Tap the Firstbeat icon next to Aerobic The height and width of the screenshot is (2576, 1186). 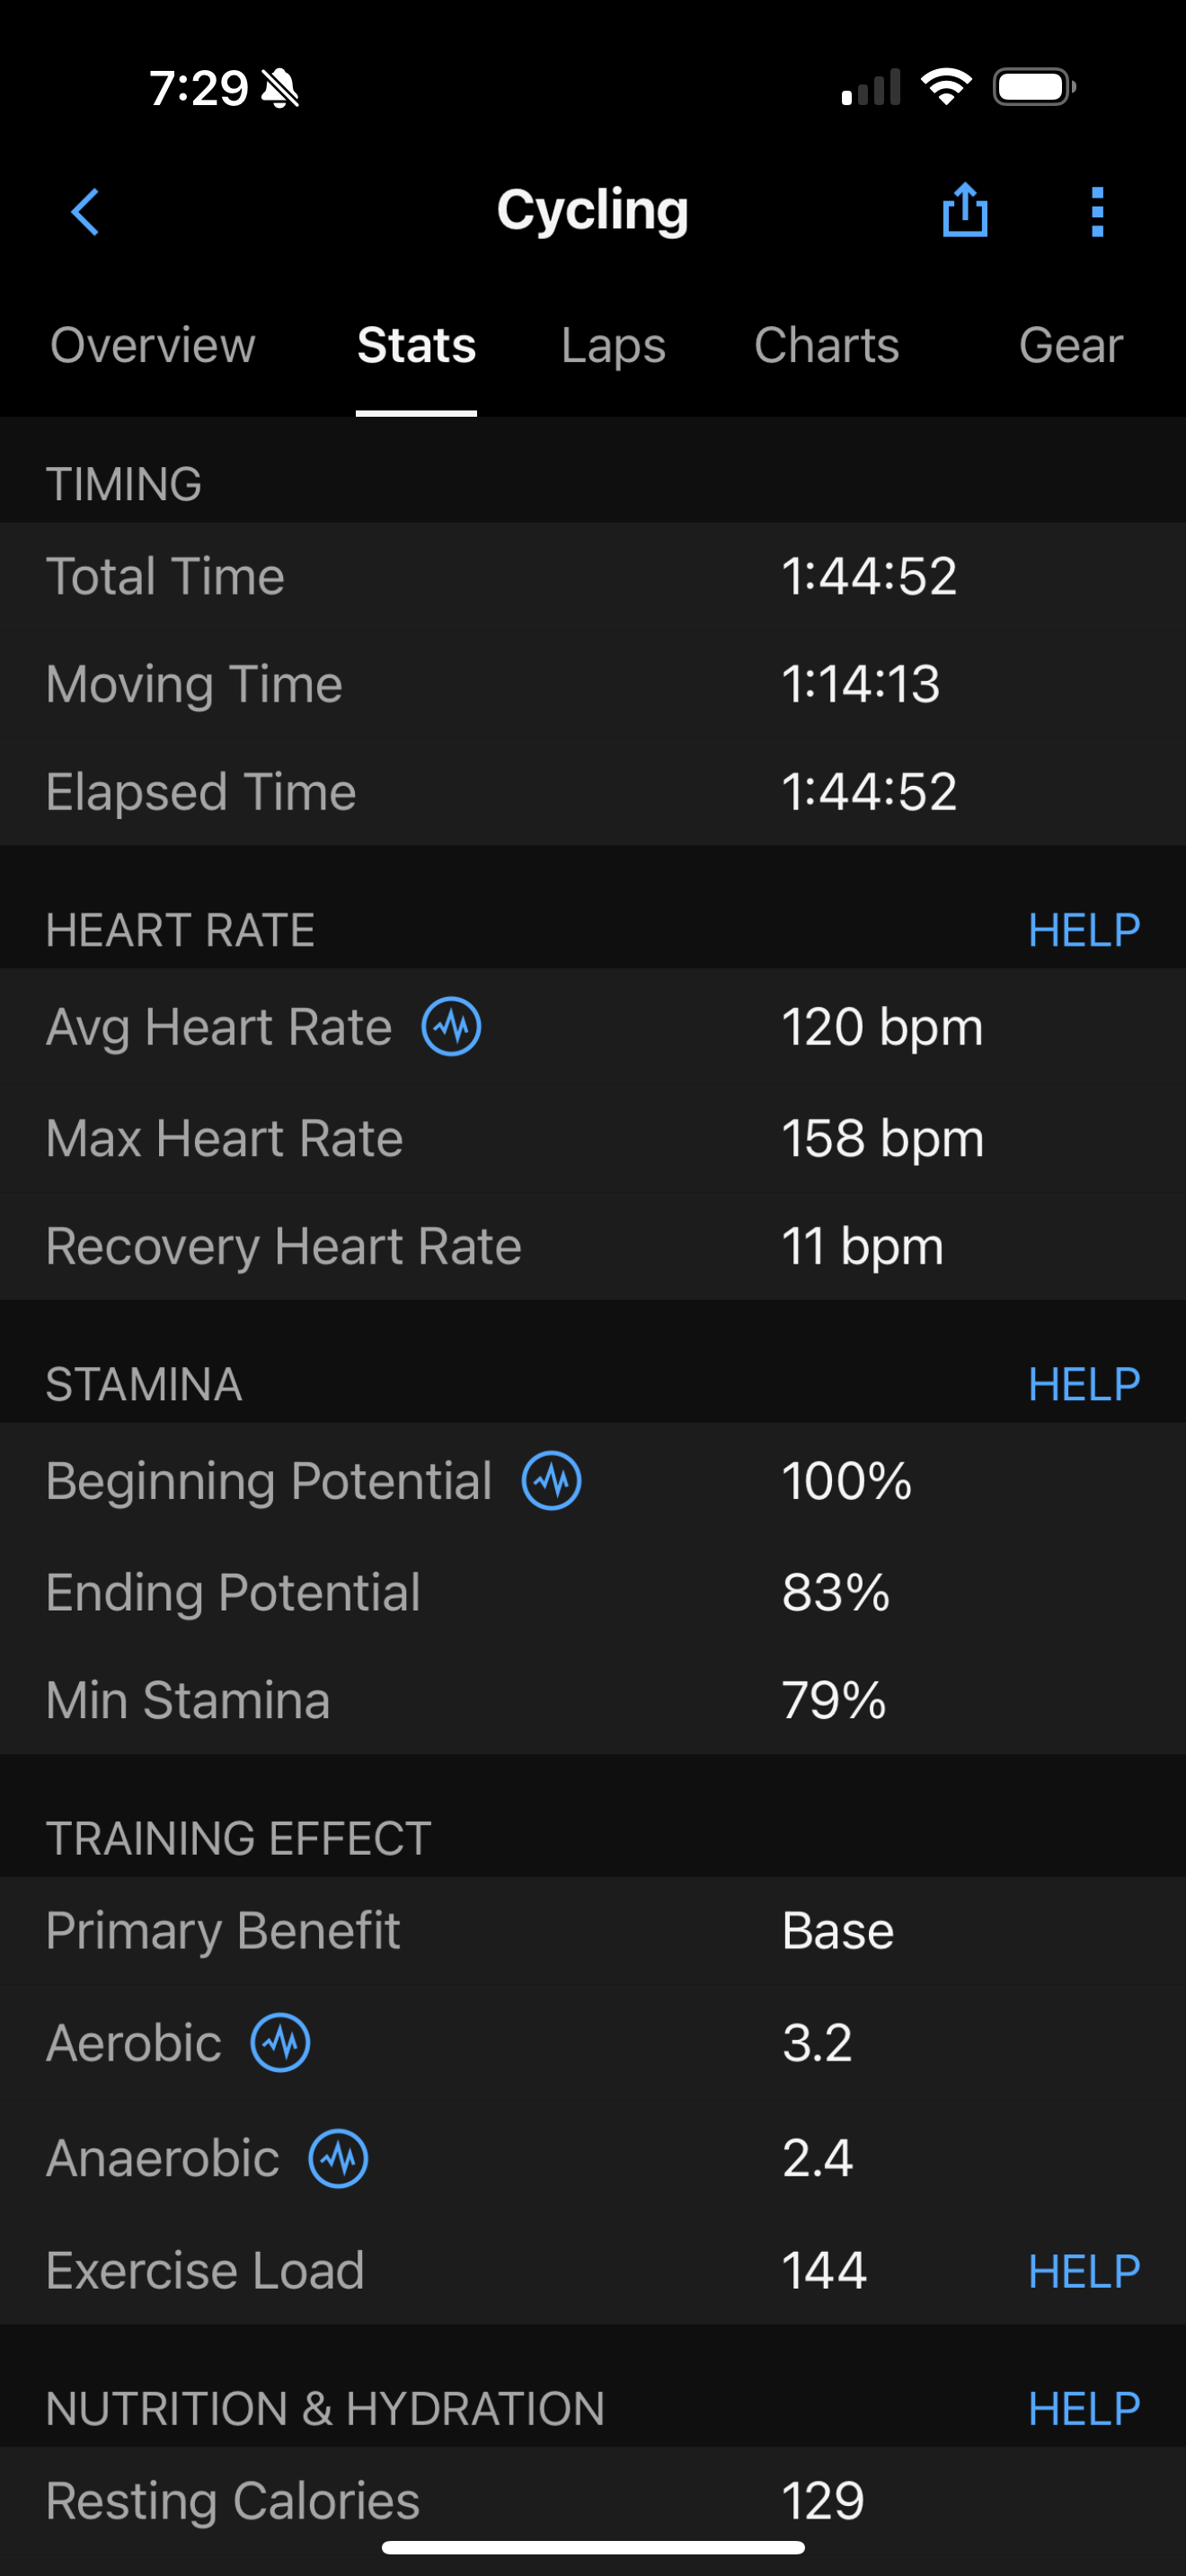280,2043
